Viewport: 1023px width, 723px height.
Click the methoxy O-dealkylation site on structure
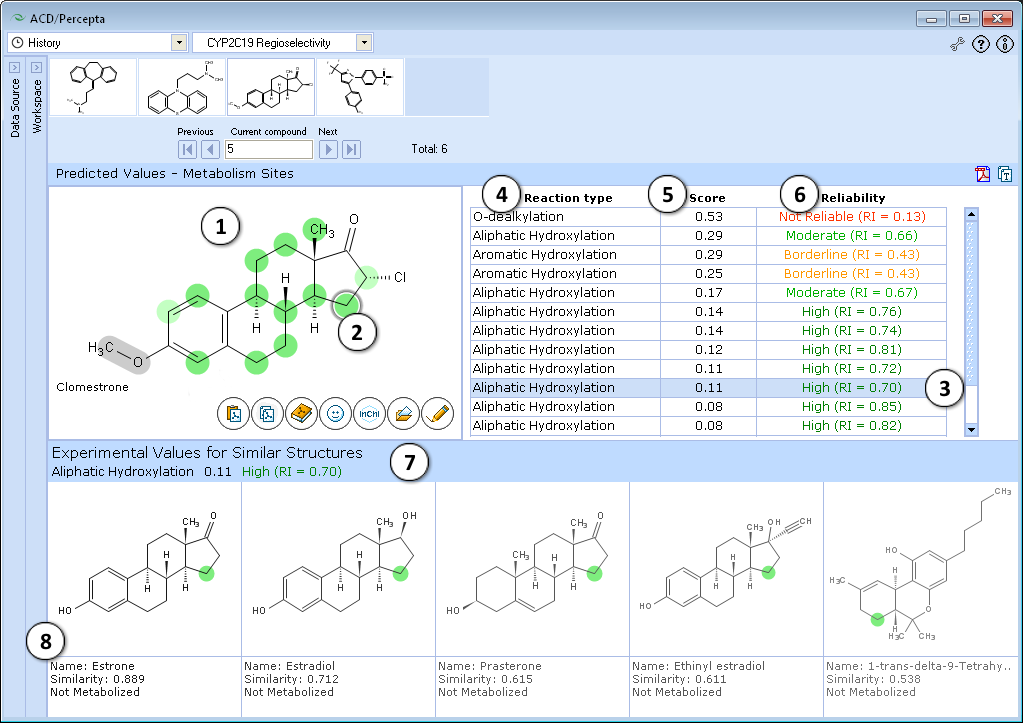tap(126, 356)
